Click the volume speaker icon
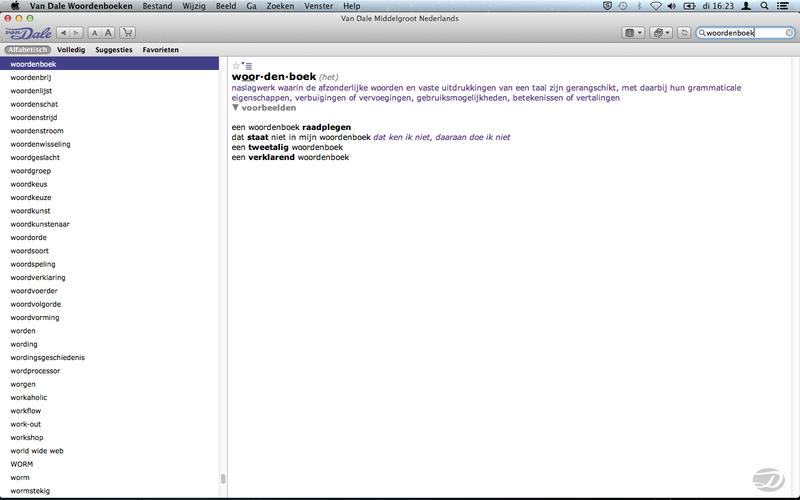This screenshot has height=500, width=800. point(671,6)
